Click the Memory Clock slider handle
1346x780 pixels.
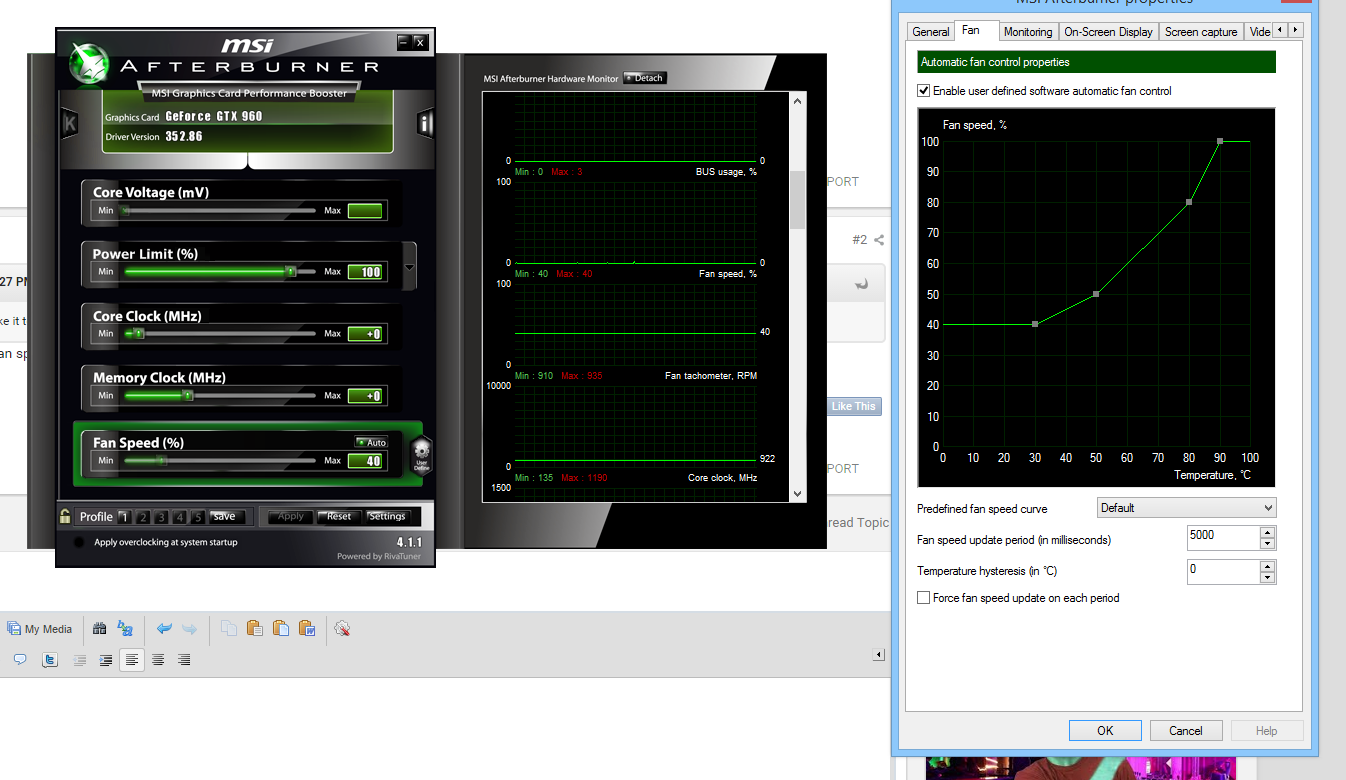(187, 396)
